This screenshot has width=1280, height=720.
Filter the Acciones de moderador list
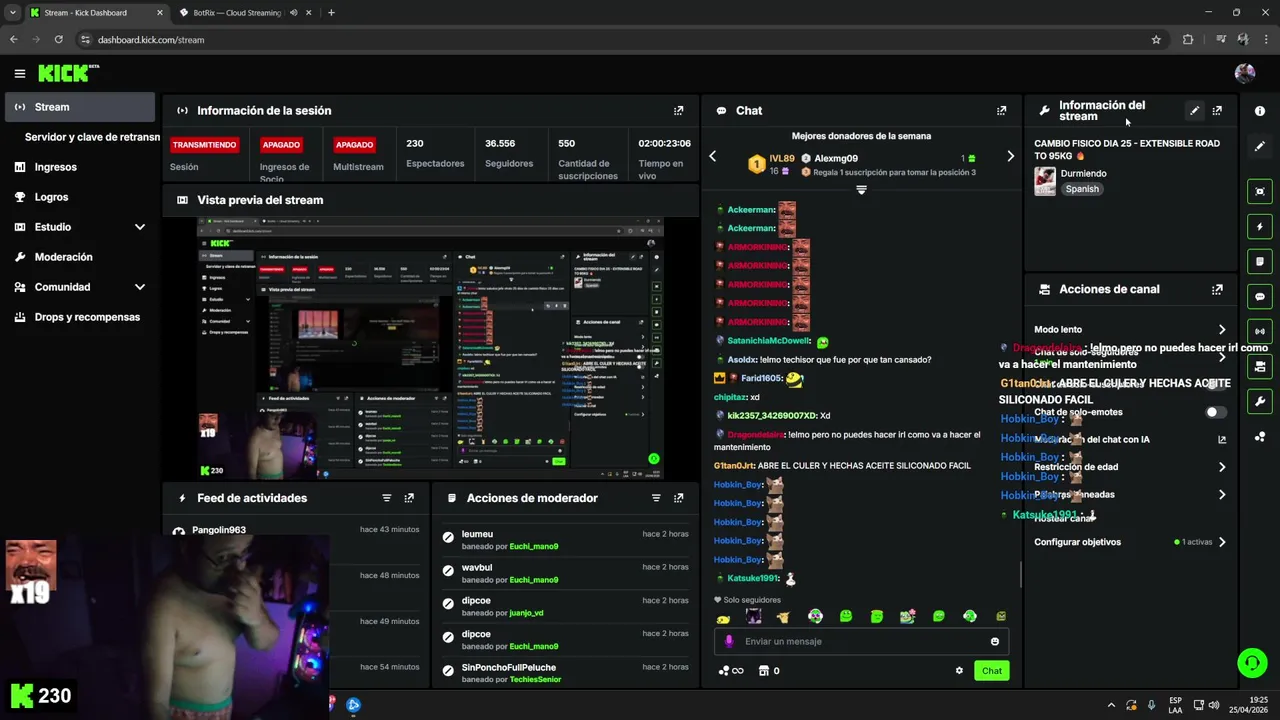coord(656,498)
